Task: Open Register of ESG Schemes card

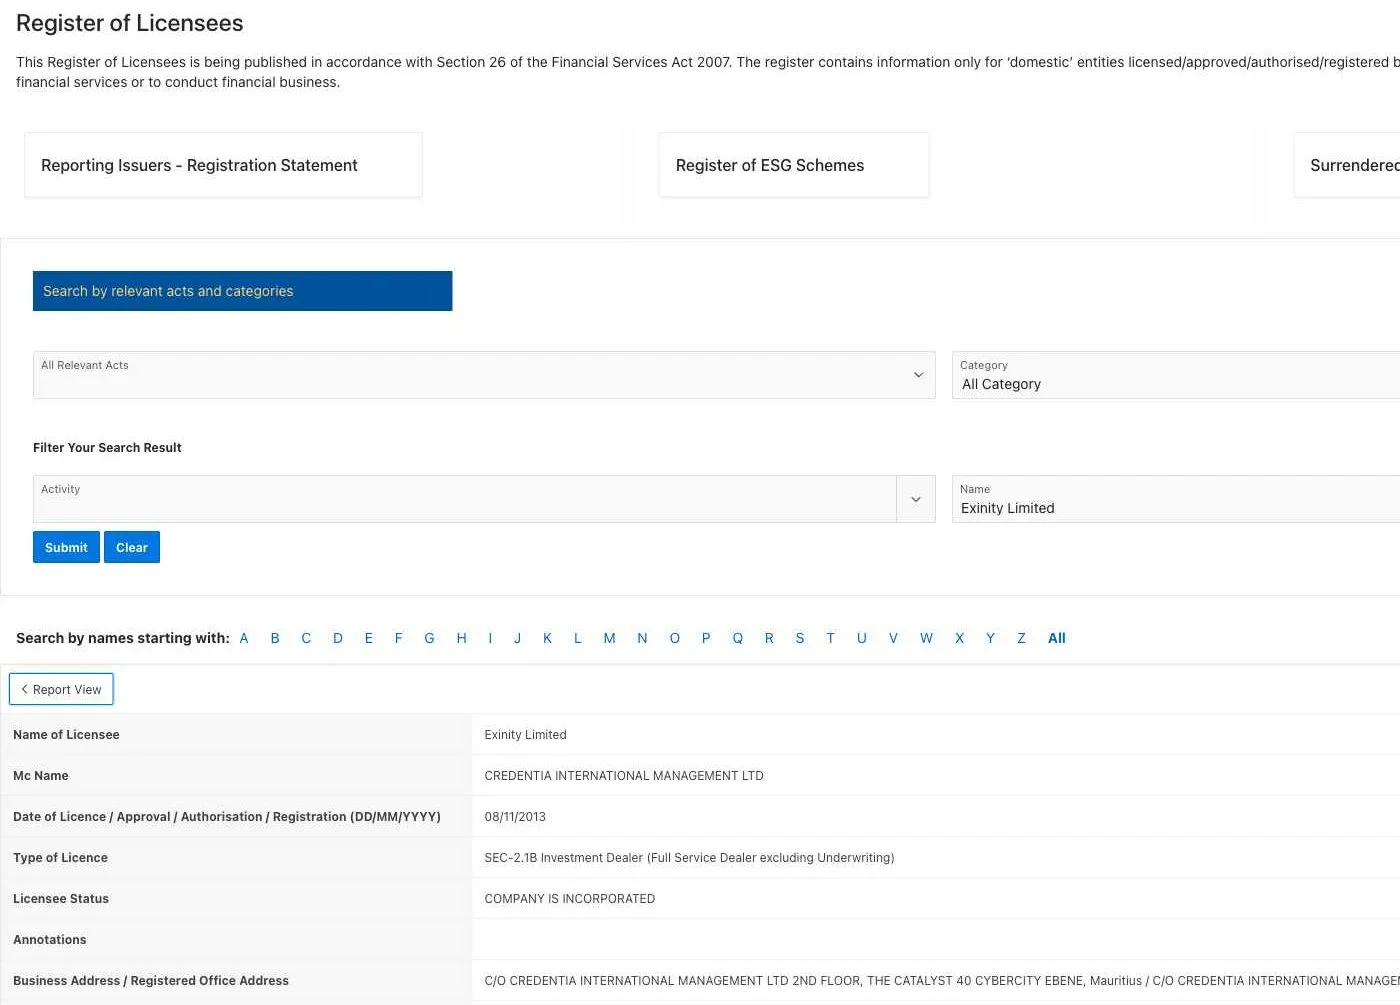Action: [794, 165]
